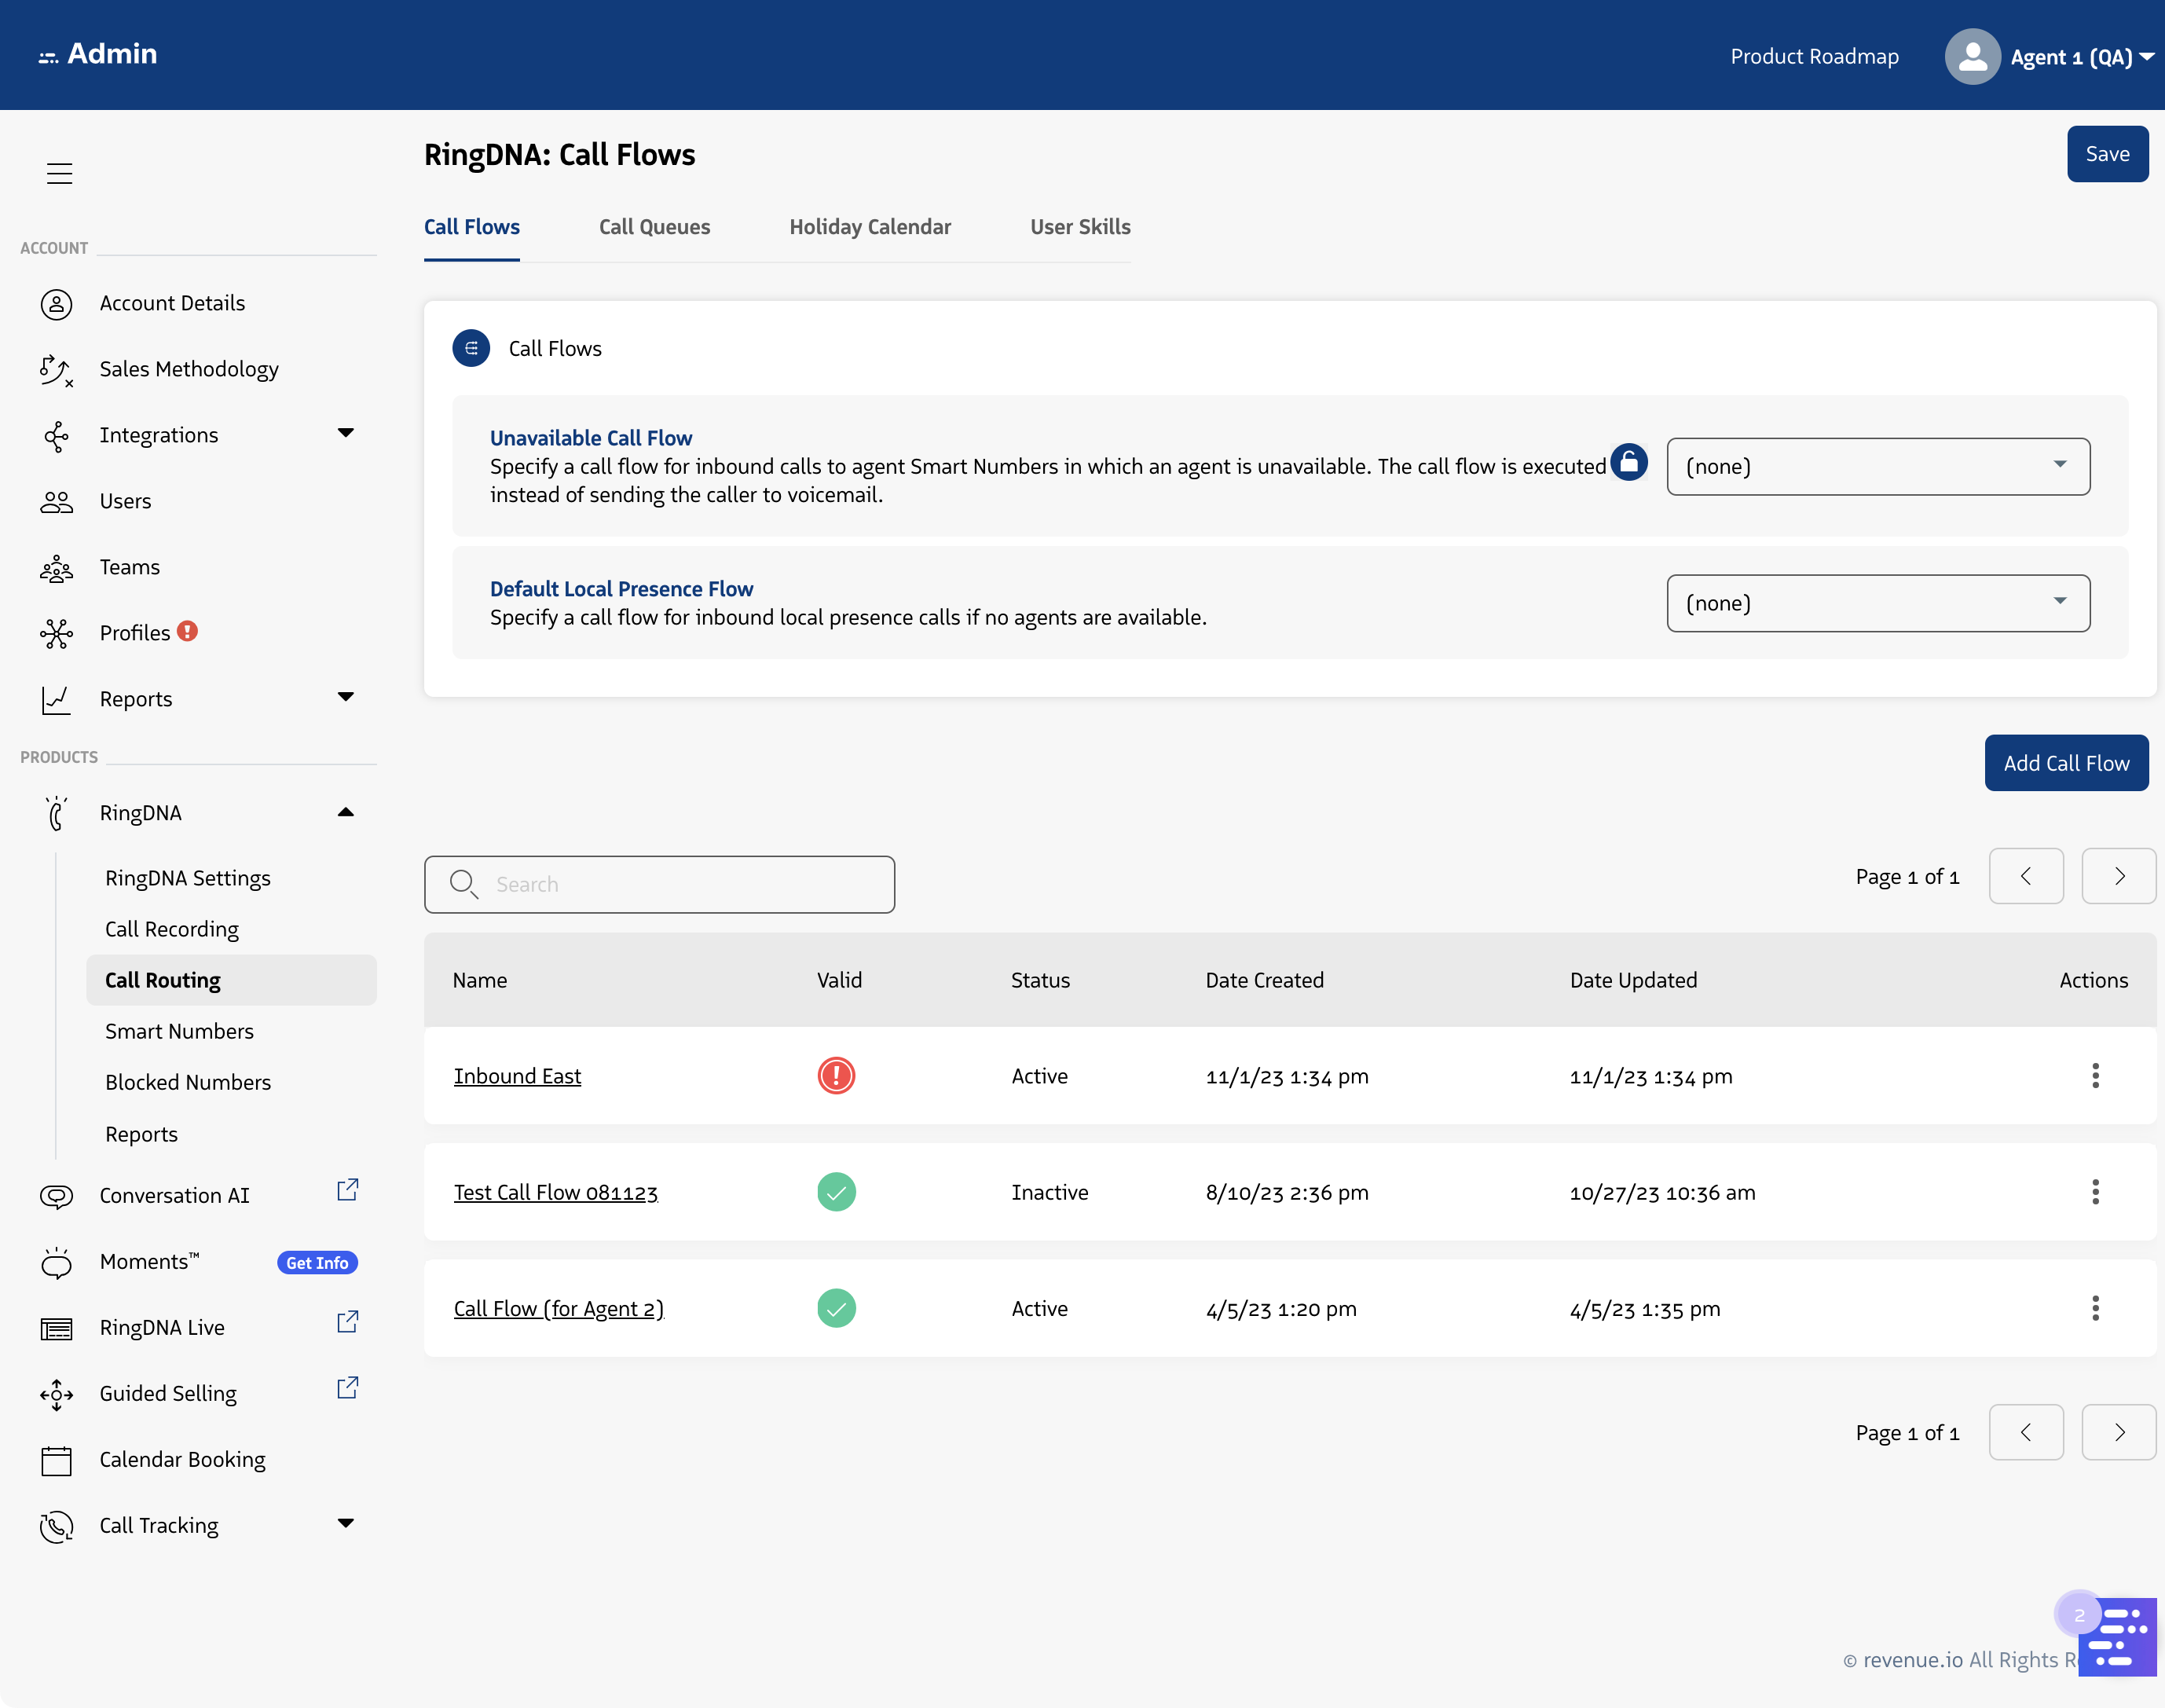Click the call flows Search field
2165x1708 pixels.
pos(659,884)
